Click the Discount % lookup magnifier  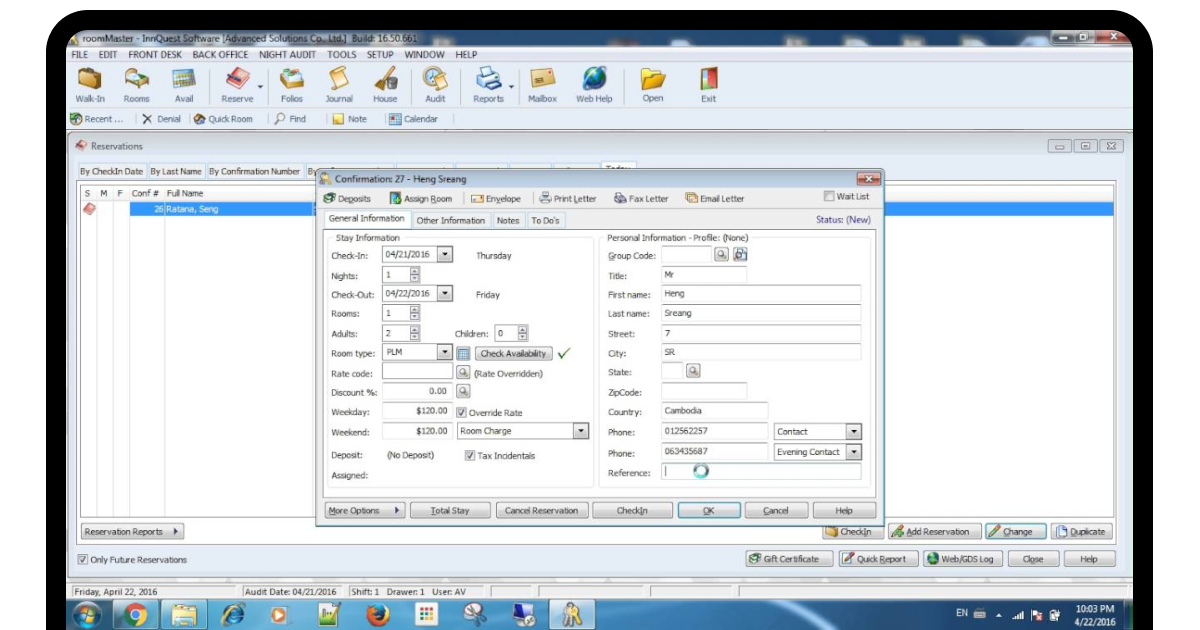pyautogui.click(x=463, y=392)
